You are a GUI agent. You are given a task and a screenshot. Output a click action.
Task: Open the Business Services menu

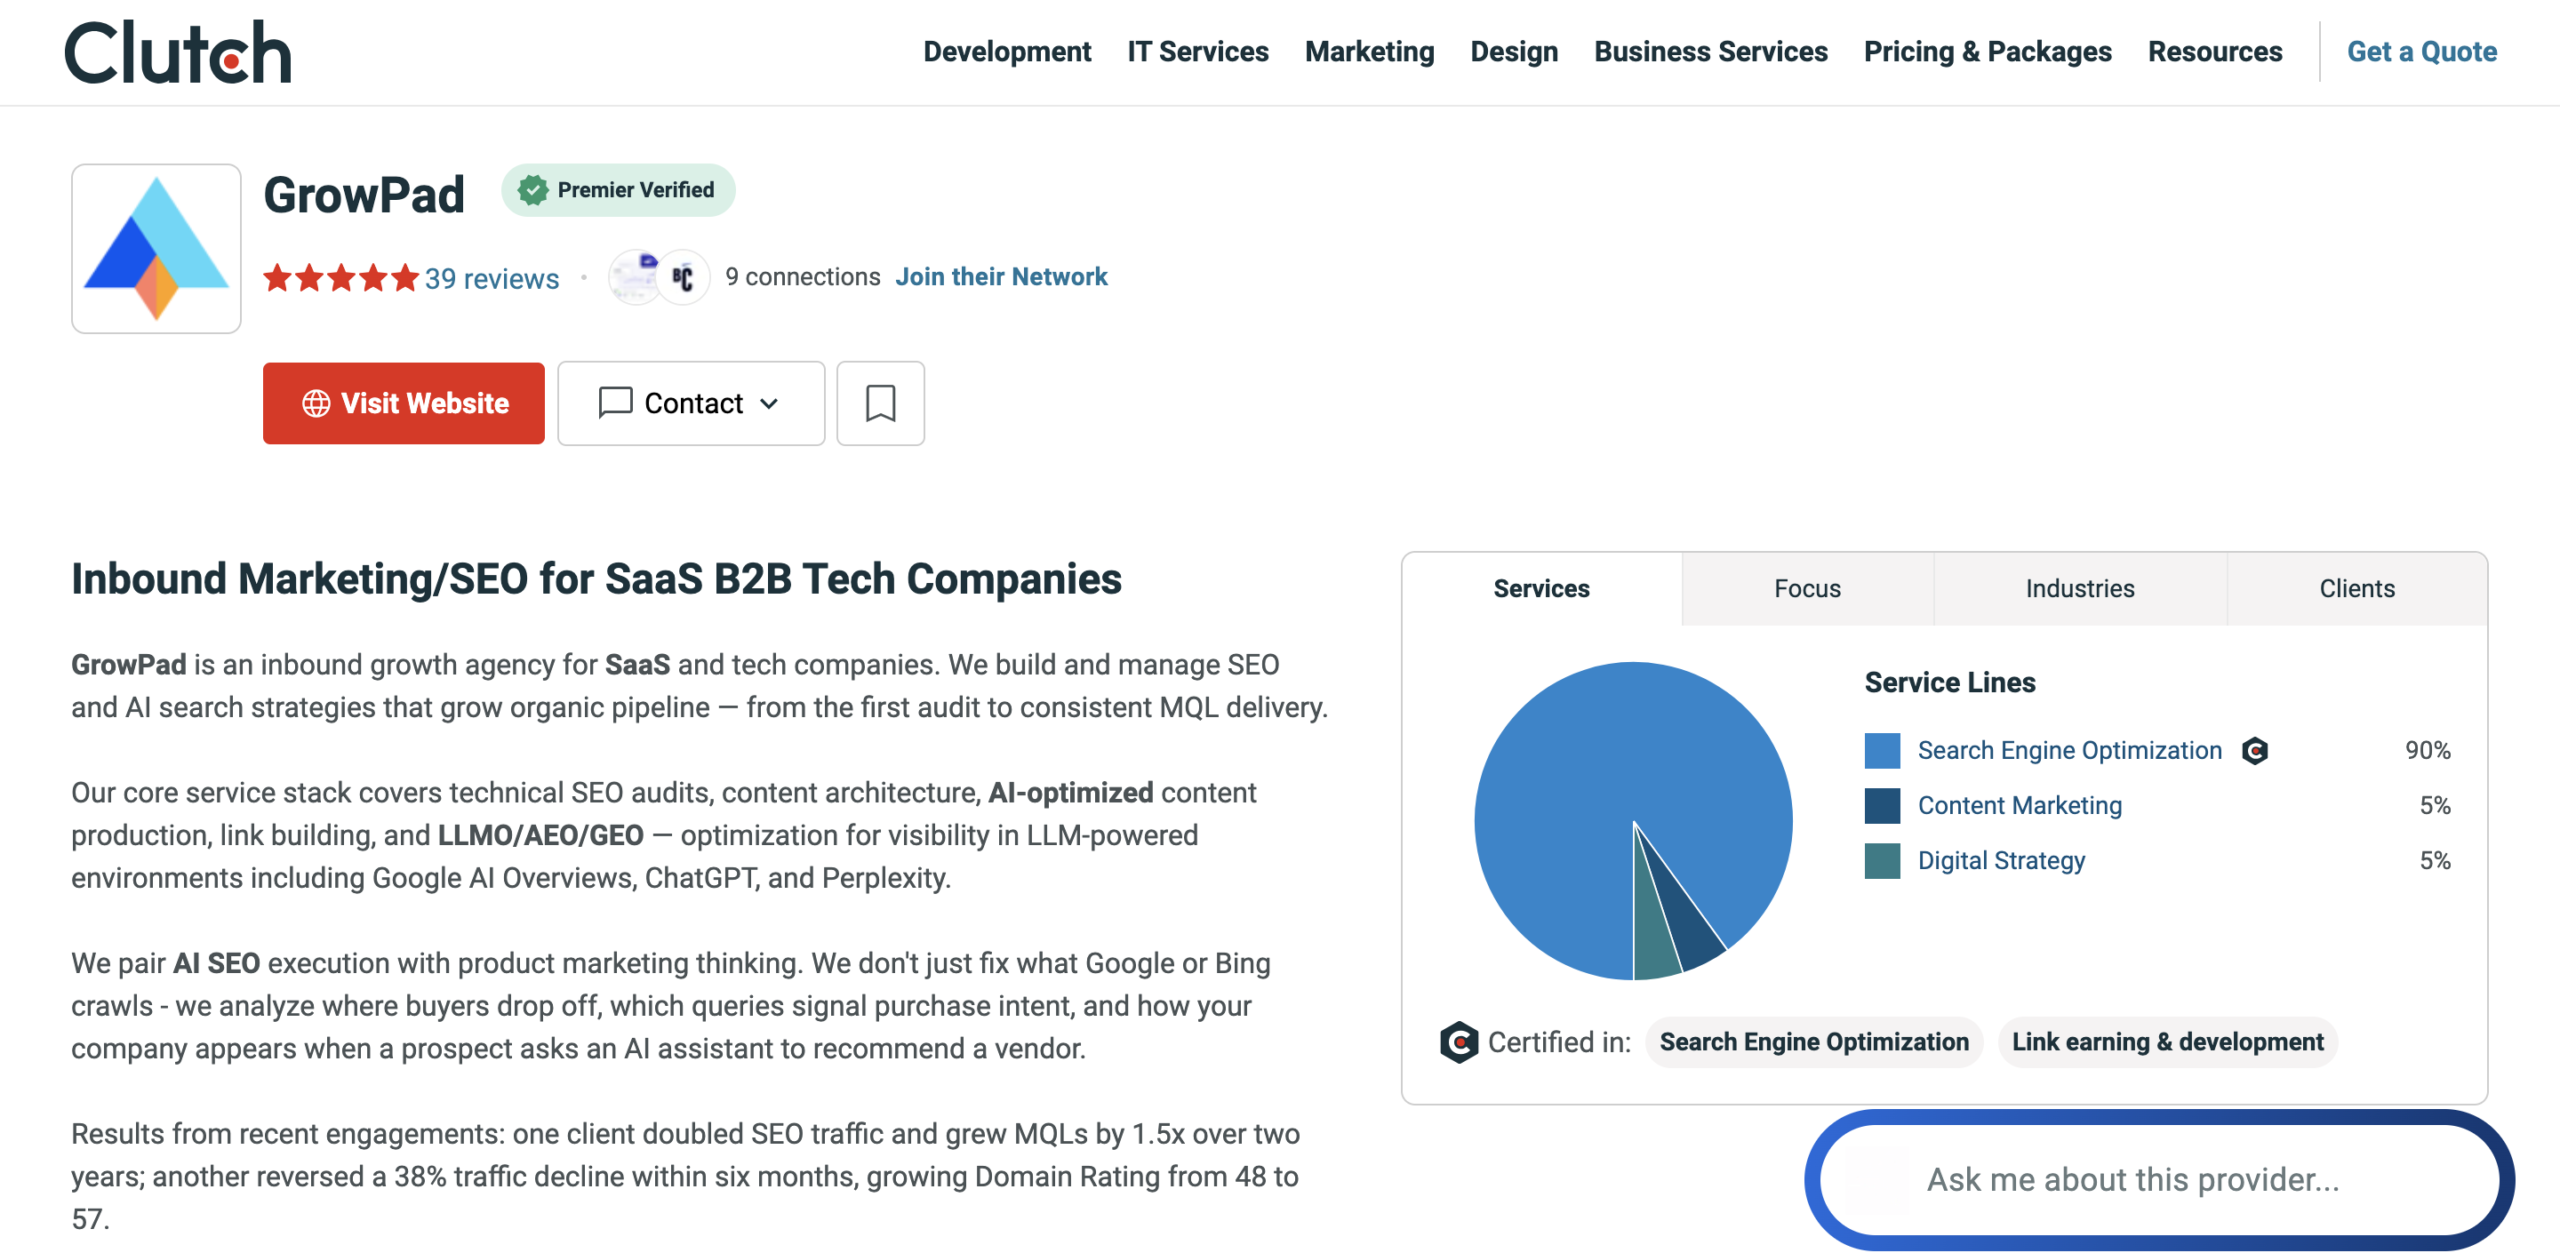(1711, 52)
